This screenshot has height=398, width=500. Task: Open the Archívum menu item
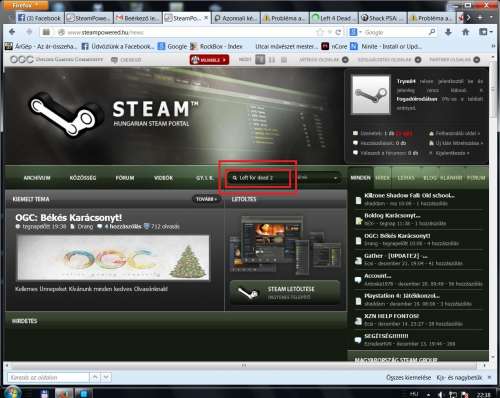37,178
